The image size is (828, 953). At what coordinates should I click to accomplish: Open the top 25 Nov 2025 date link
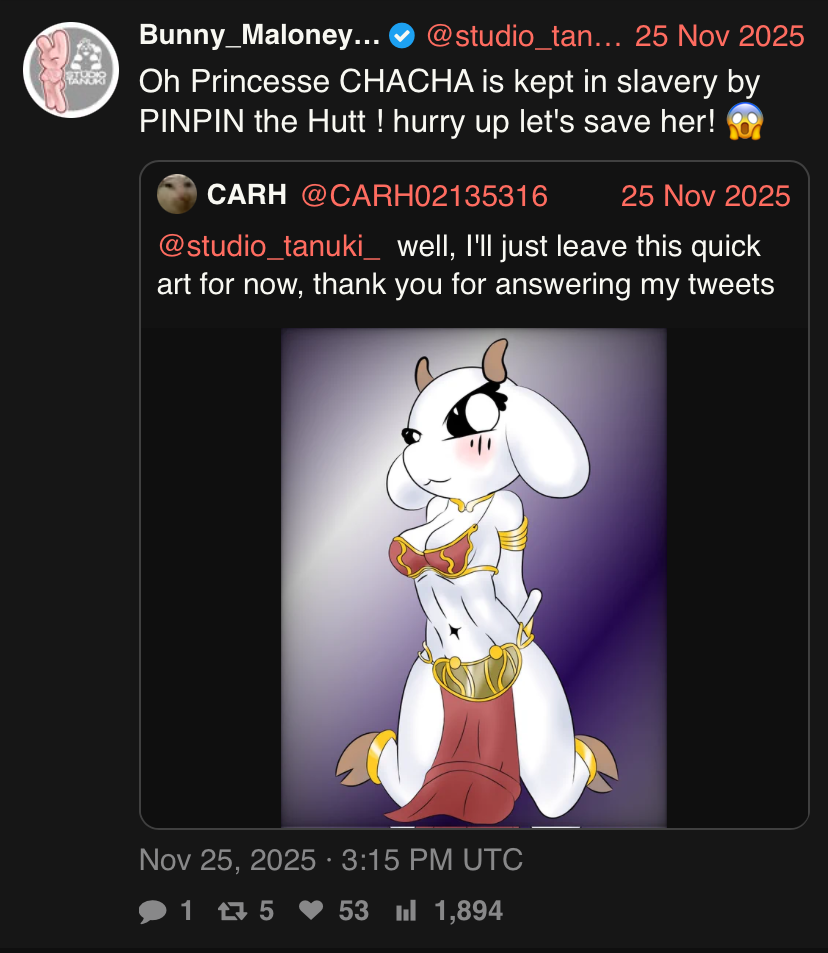[x=719, y=36]
